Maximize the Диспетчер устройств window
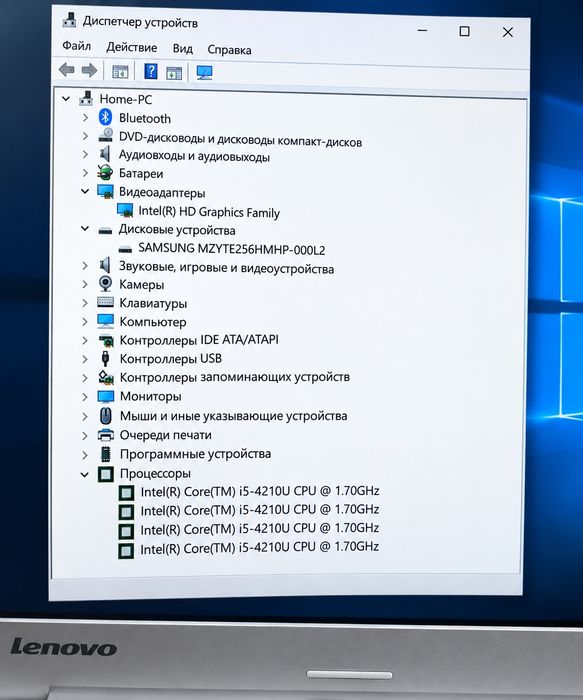The width and height of the screenshot is (583, 700). pyautogui.click(x=464, y=31)
